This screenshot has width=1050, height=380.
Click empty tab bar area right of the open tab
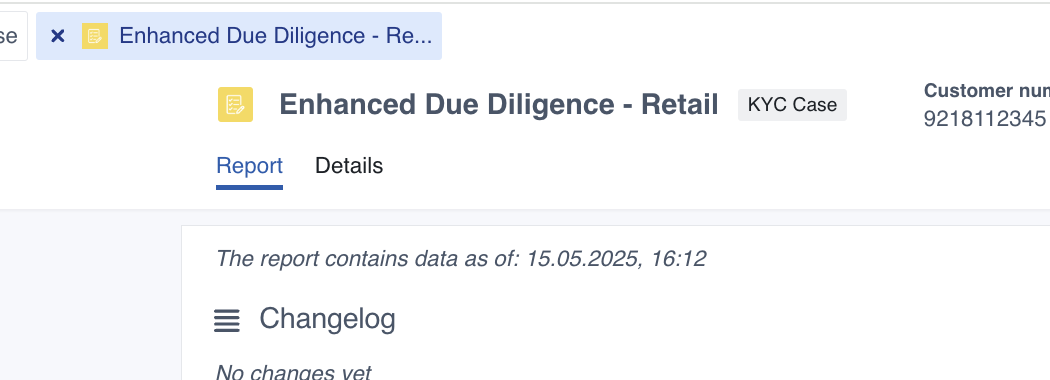737,36
